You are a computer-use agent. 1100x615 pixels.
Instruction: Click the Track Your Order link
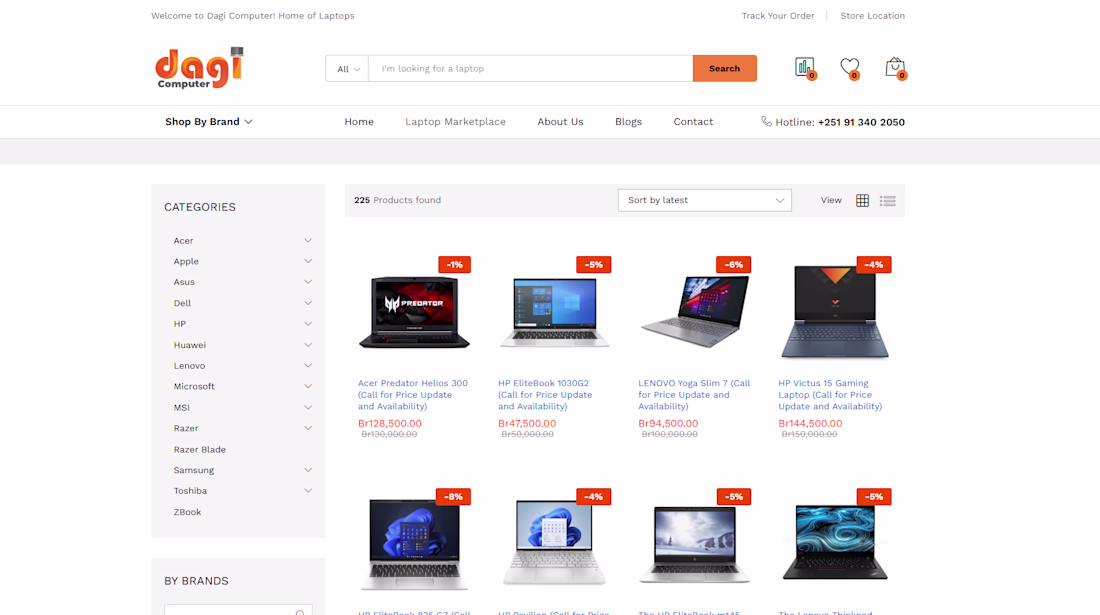778,15
